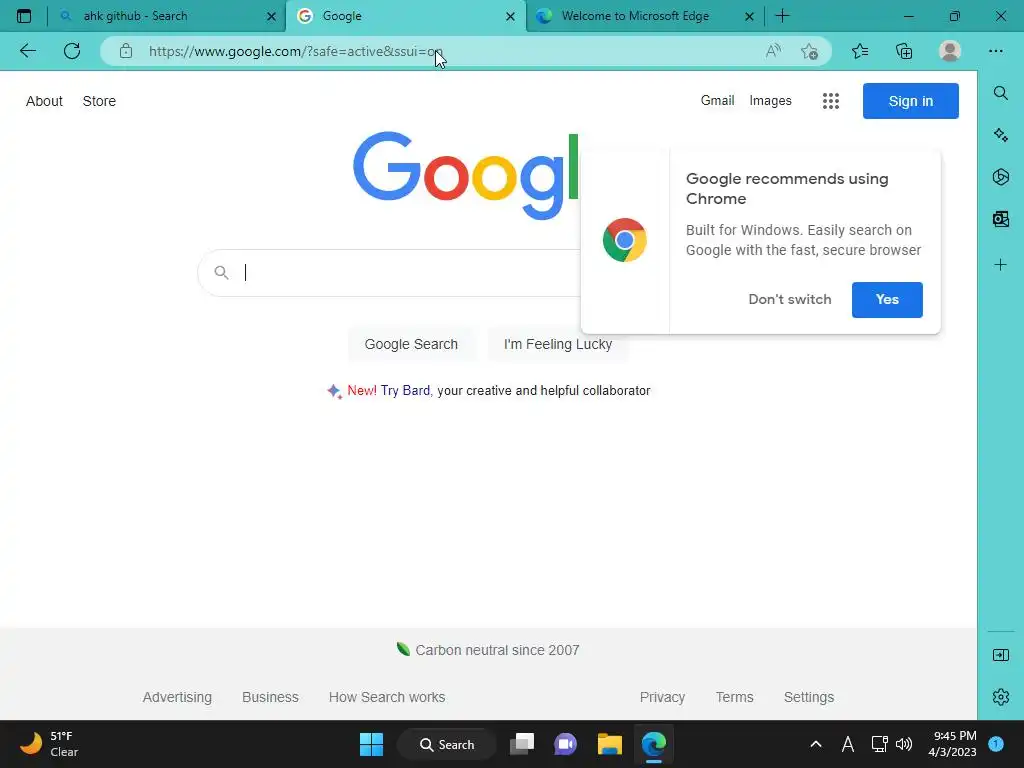Open weather widget showing 51°F Clear

click(x=50, y=744)
